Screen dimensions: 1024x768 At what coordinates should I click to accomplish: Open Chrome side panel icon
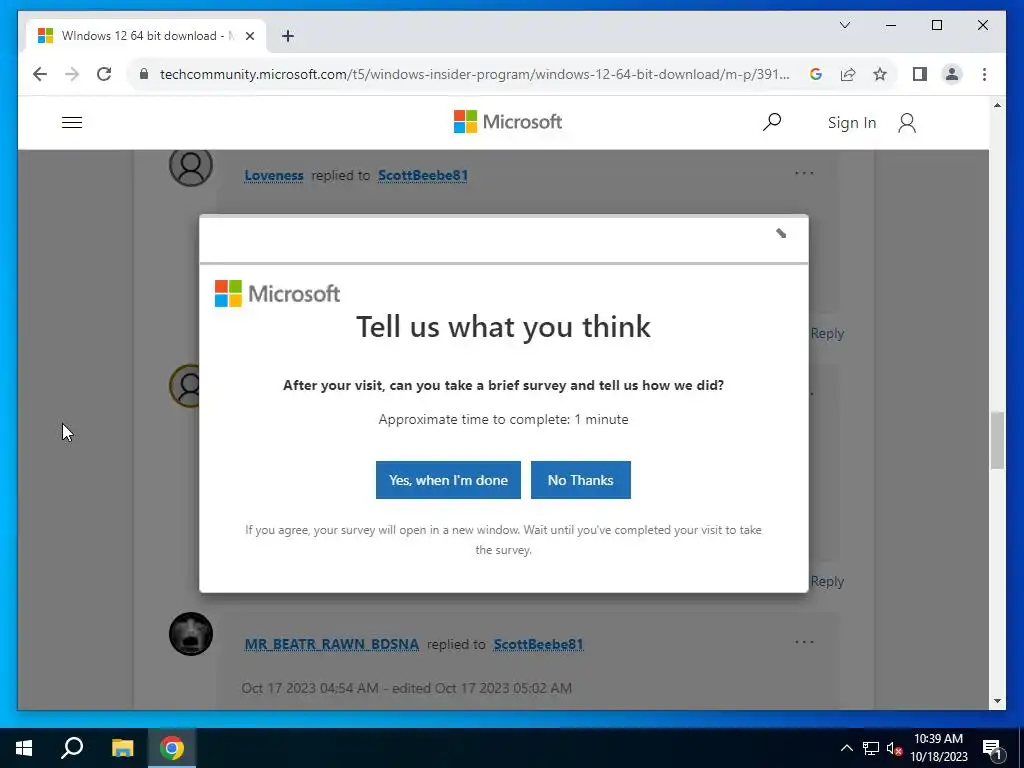(x=920, y=74)
